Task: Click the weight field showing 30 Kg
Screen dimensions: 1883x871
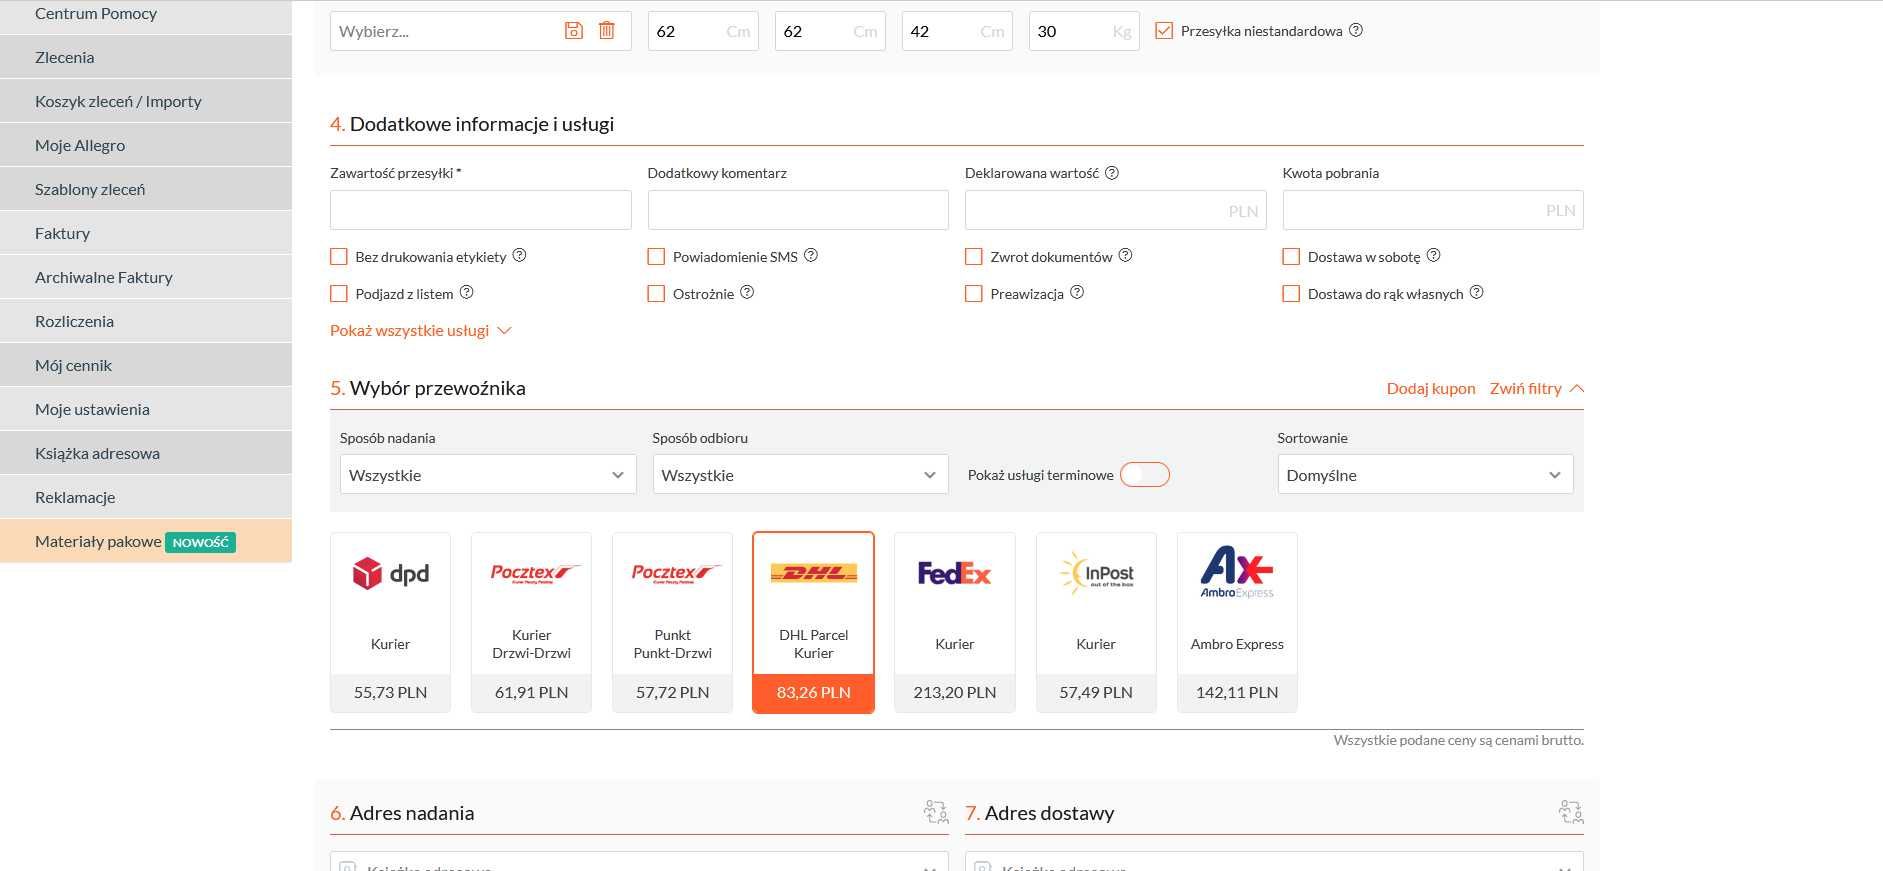Action: coord(1084,31)
